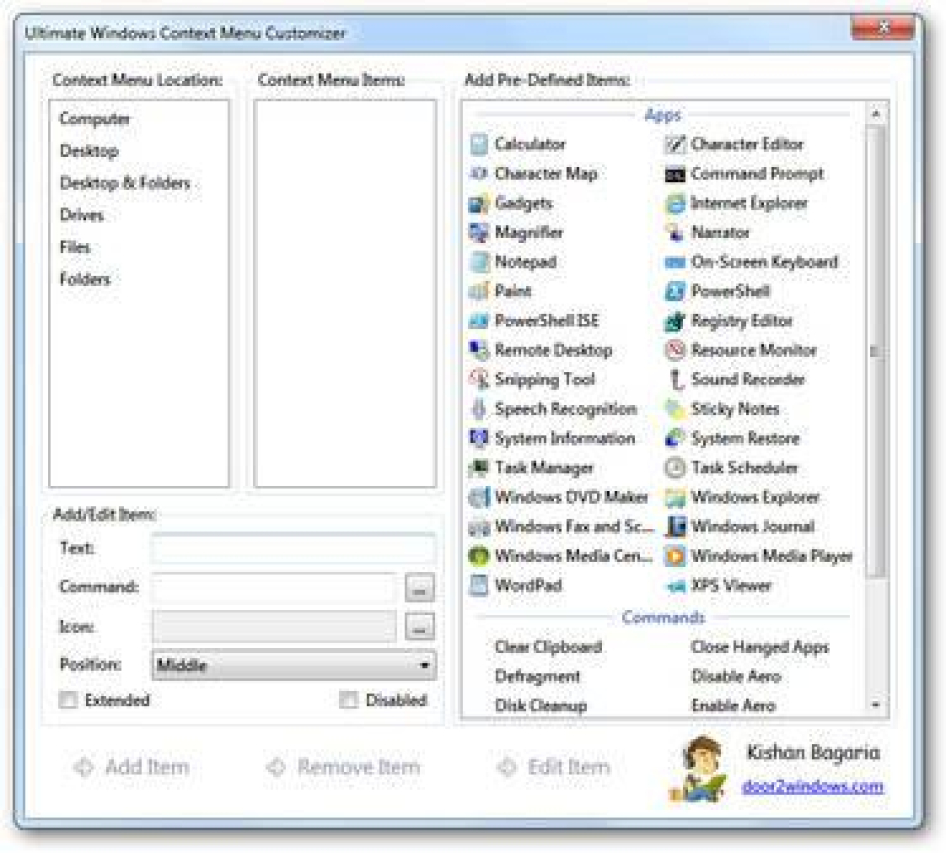Choose the Remote Desktop icon
This screenshot has height=853, width=946.
tap(478, 350)
